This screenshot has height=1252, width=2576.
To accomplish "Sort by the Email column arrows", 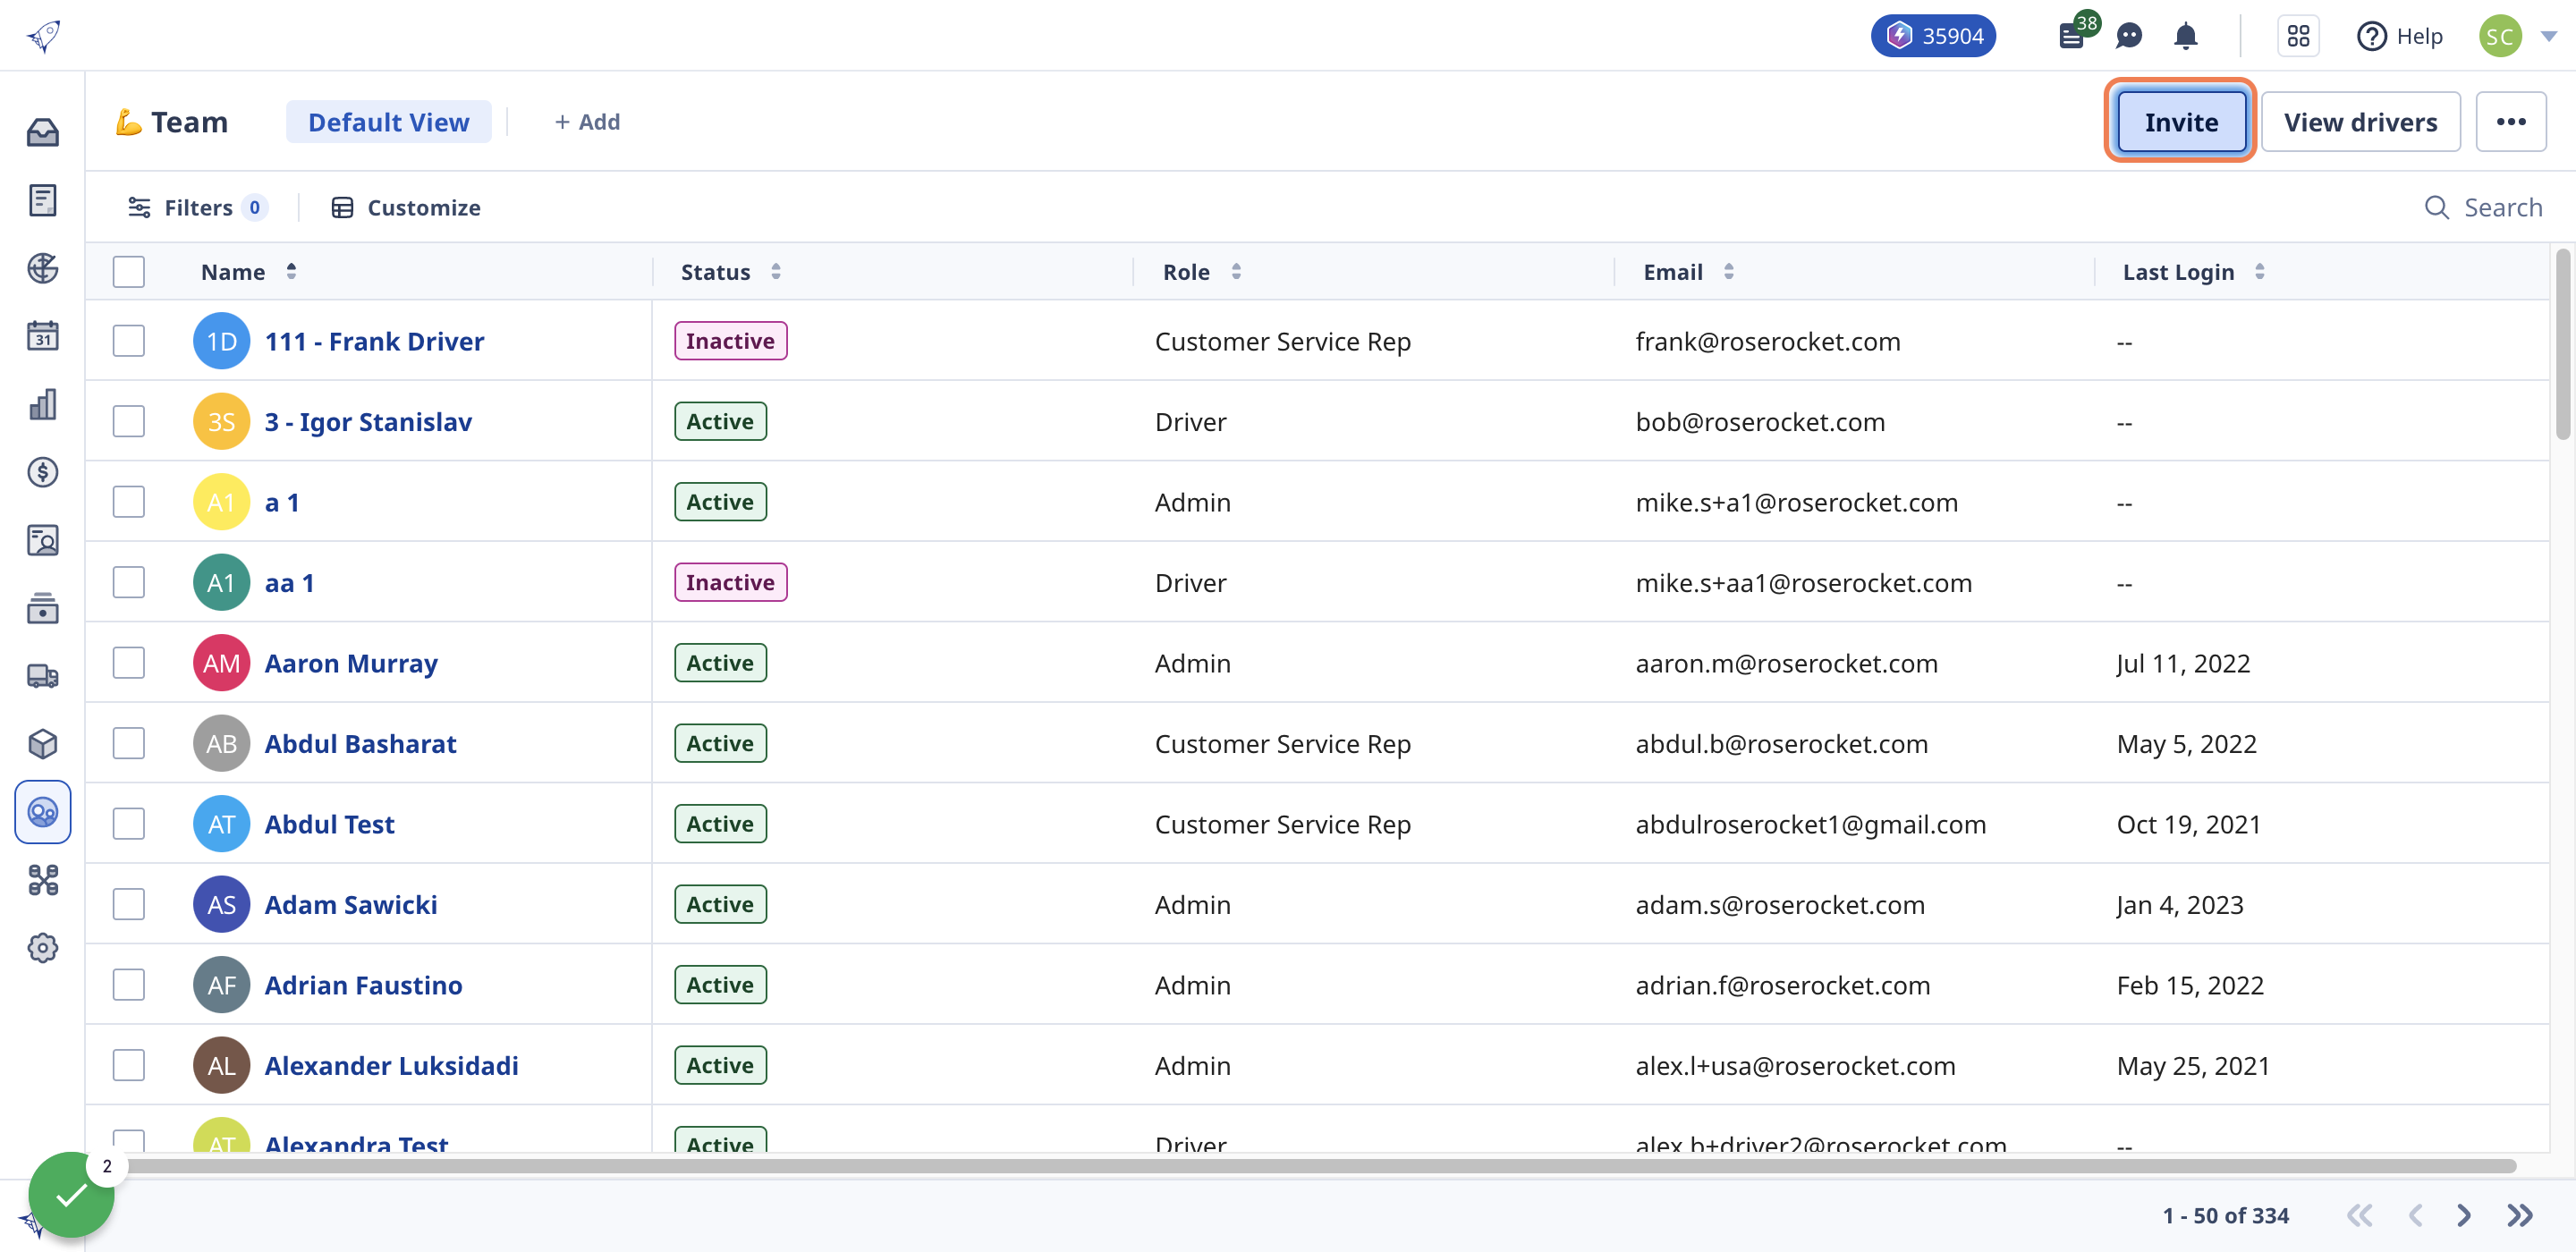I will tap(1728, 271).
